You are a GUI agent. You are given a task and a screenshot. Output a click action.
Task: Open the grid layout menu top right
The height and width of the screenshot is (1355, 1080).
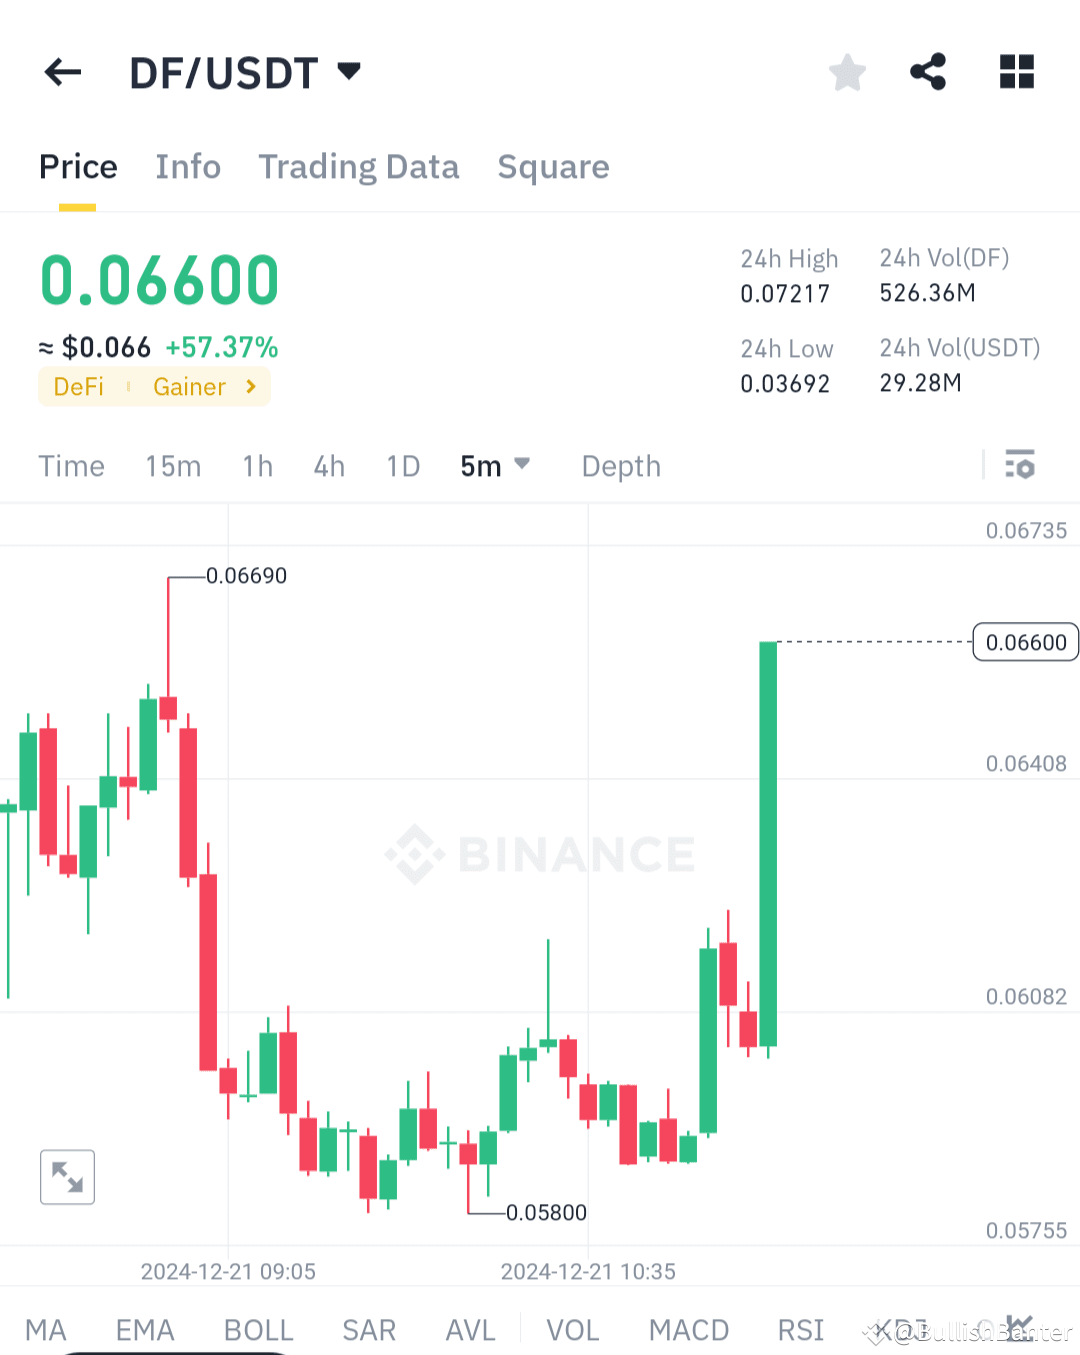(x=1017, y=71)
